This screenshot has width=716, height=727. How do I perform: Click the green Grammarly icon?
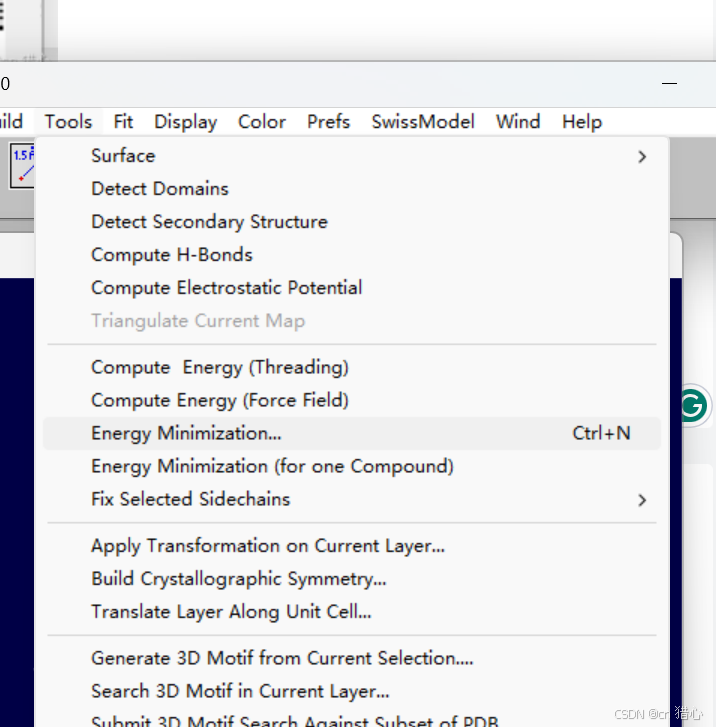[693, 406]
